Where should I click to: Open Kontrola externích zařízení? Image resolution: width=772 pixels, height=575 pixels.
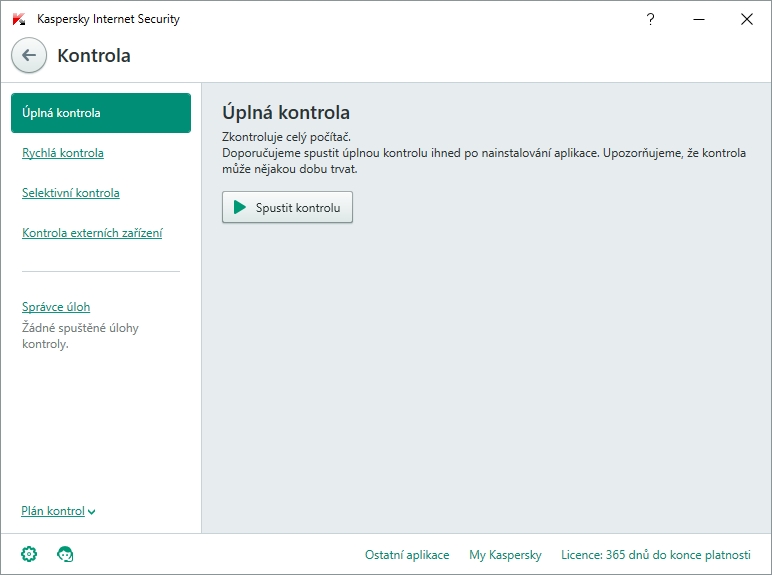pos(92,232)
